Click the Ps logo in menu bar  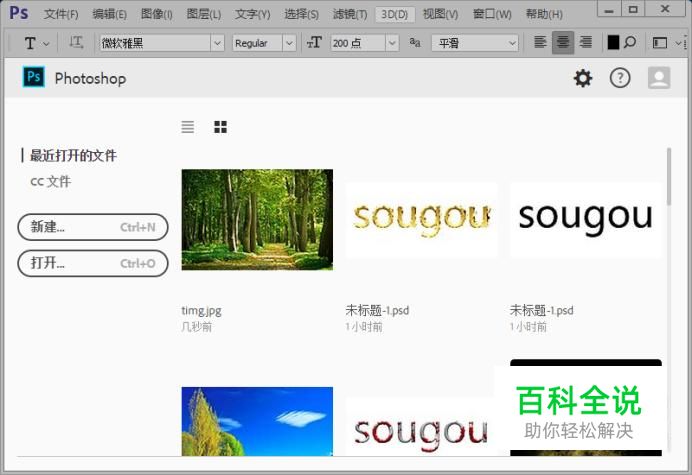[x=19, y=13]
